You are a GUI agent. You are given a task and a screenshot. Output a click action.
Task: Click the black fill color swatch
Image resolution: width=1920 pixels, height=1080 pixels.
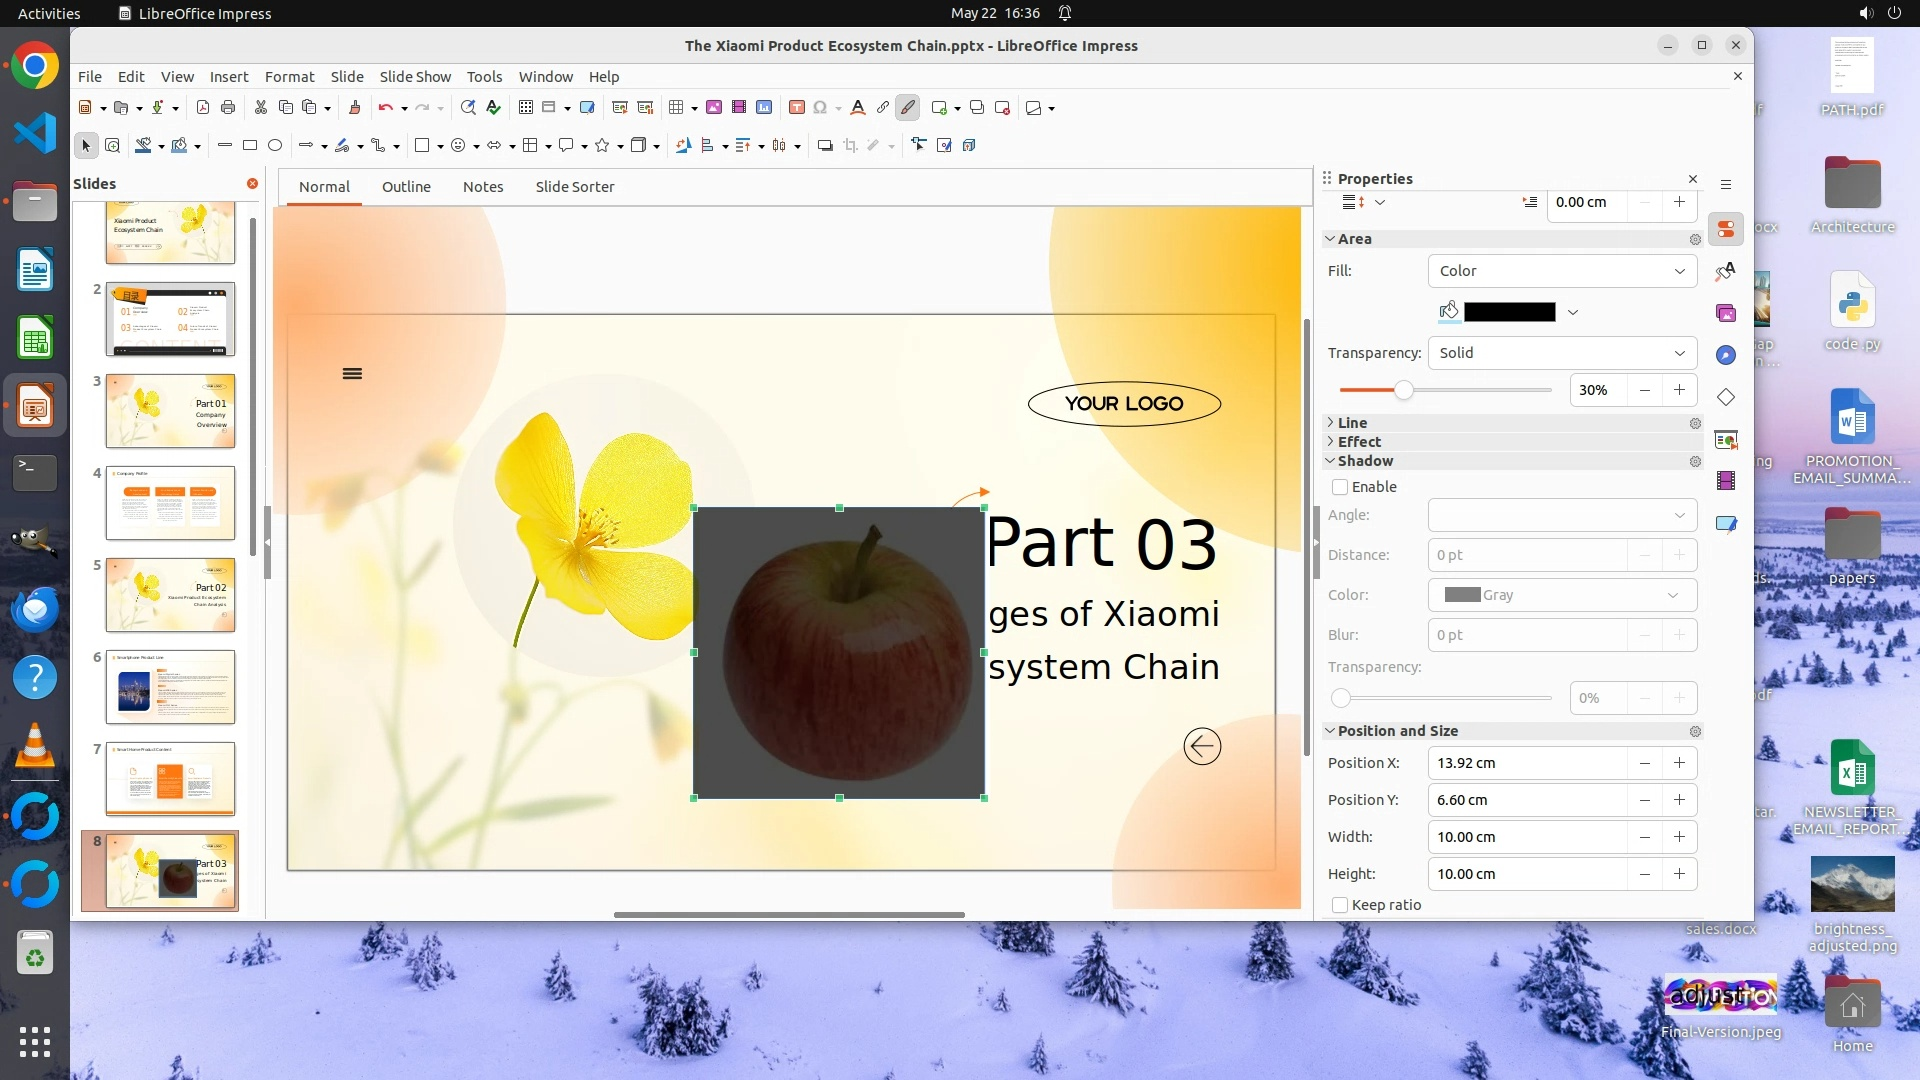tap(1509, 312)
